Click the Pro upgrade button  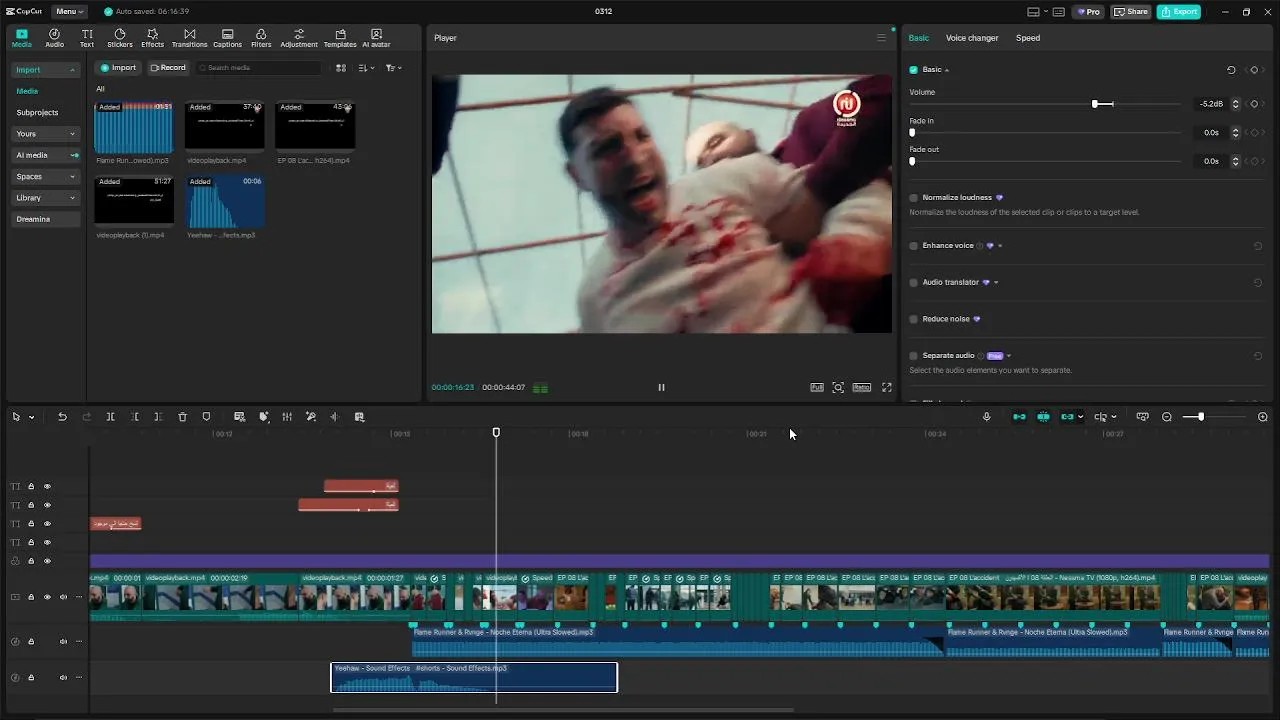pos(1088,12)
